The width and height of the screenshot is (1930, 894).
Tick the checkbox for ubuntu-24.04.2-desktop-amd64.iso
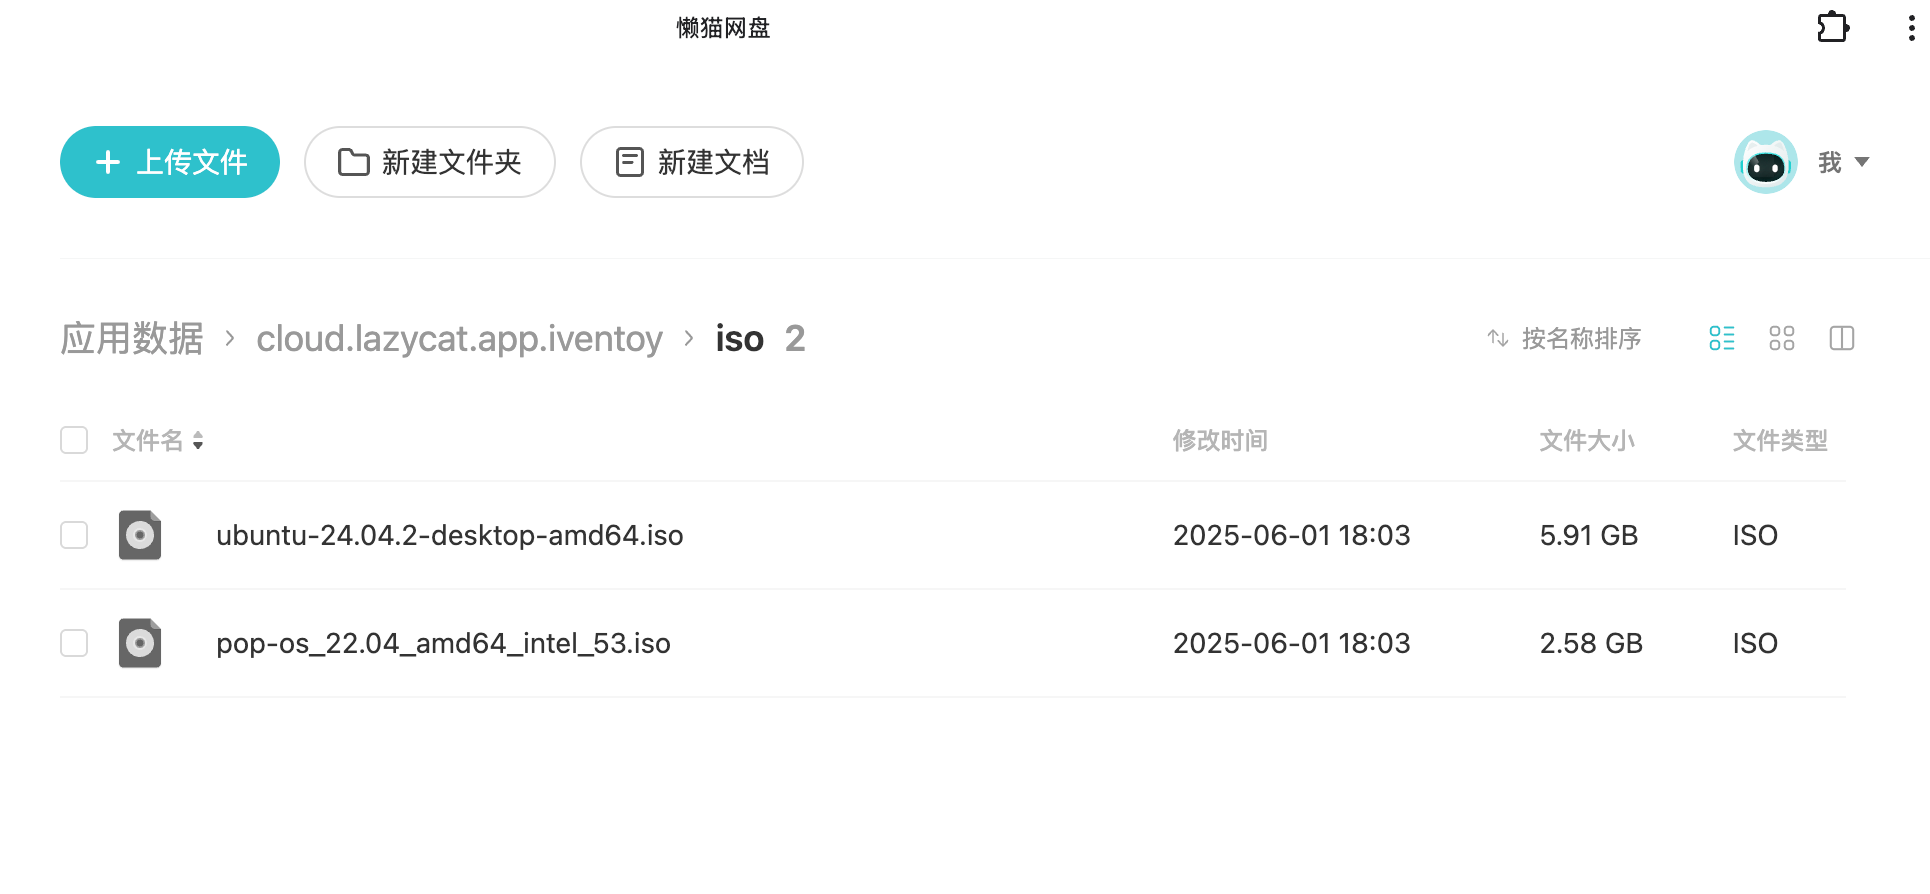click(74, 535)
